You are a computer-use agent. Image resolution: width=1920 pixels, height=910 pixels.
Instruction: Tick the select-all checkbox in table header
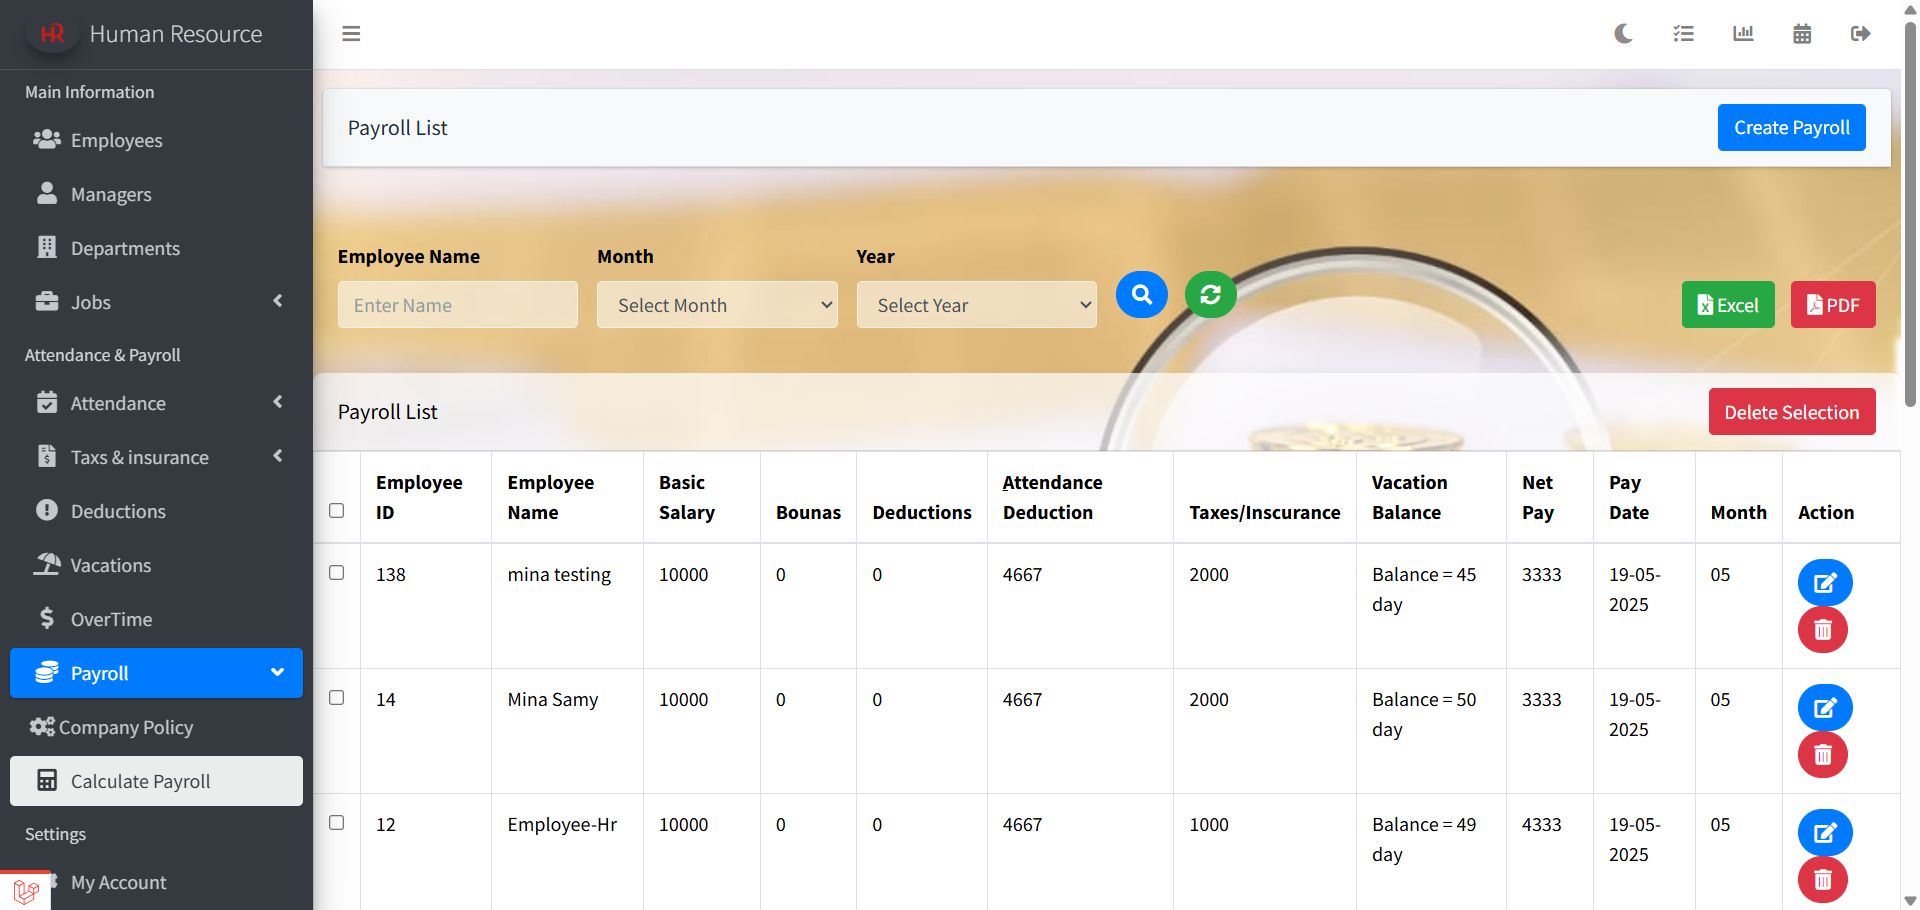tap(337, 511)
